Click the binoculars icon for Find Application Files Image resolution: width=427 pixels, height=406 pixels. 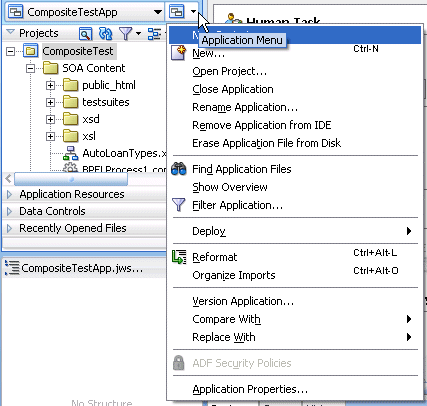(x=179, y=169)
